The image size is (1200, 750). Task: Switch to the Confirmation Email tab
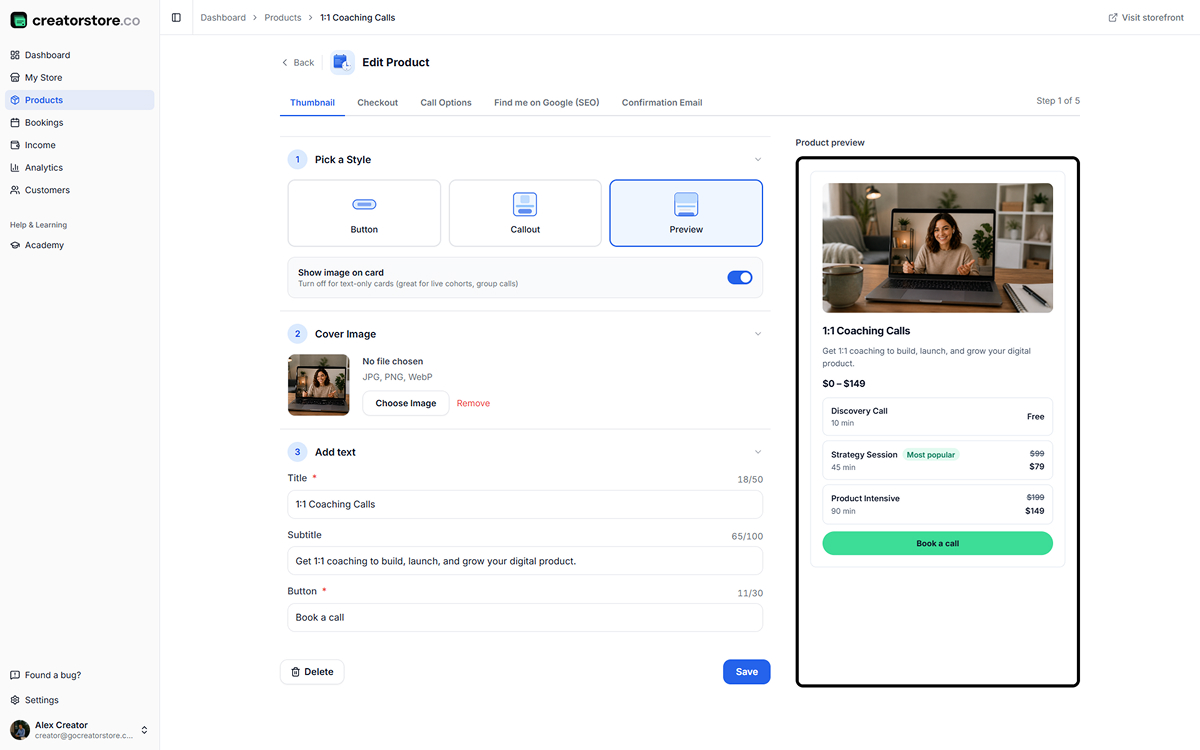pos(662,102)
